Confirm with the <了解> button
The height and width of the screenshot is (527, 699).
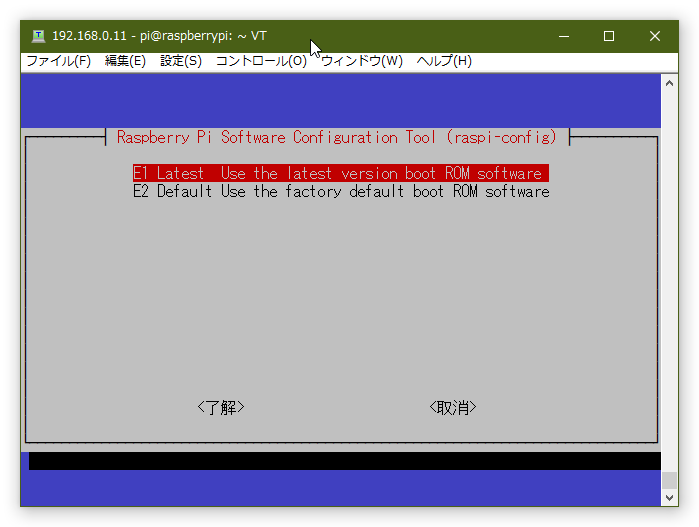point(221,408)
